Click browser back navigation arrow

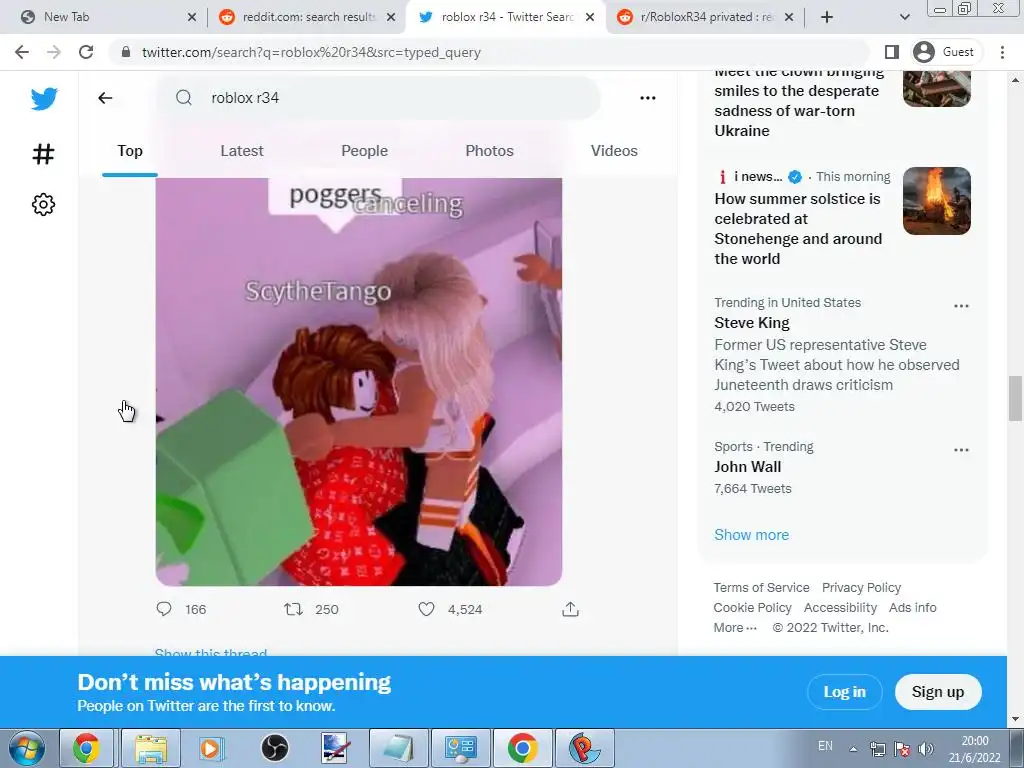(22, 52)
